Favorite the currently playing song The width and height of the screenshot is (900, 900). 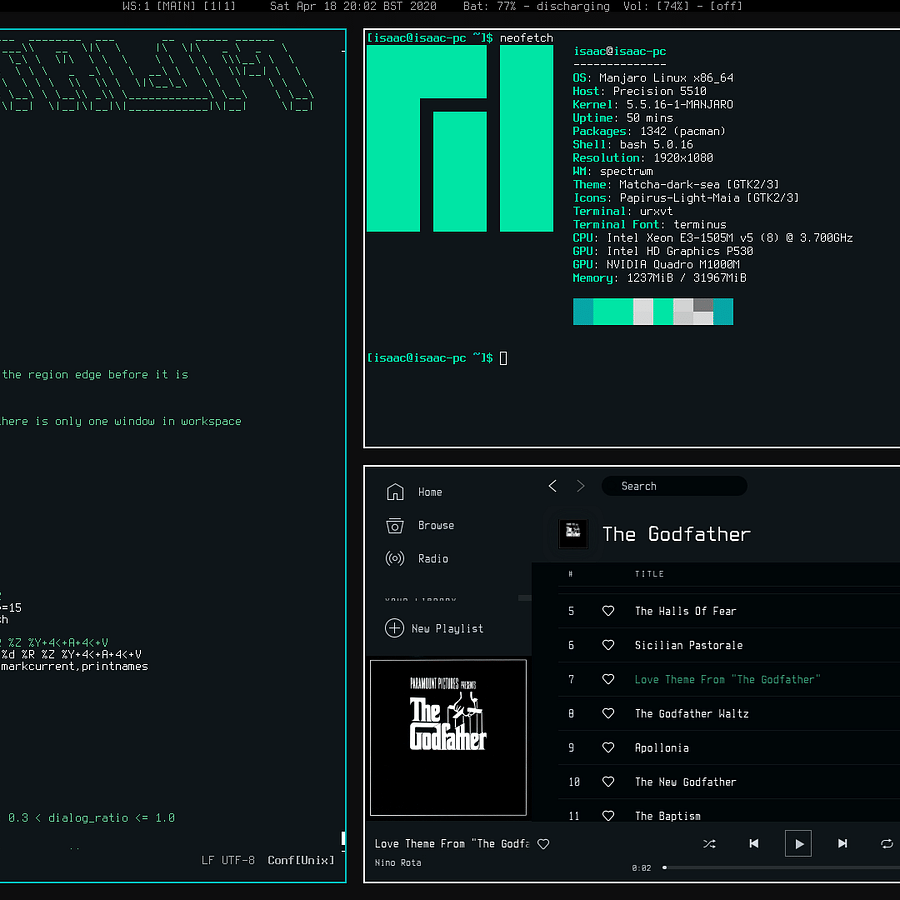[543, 844]
